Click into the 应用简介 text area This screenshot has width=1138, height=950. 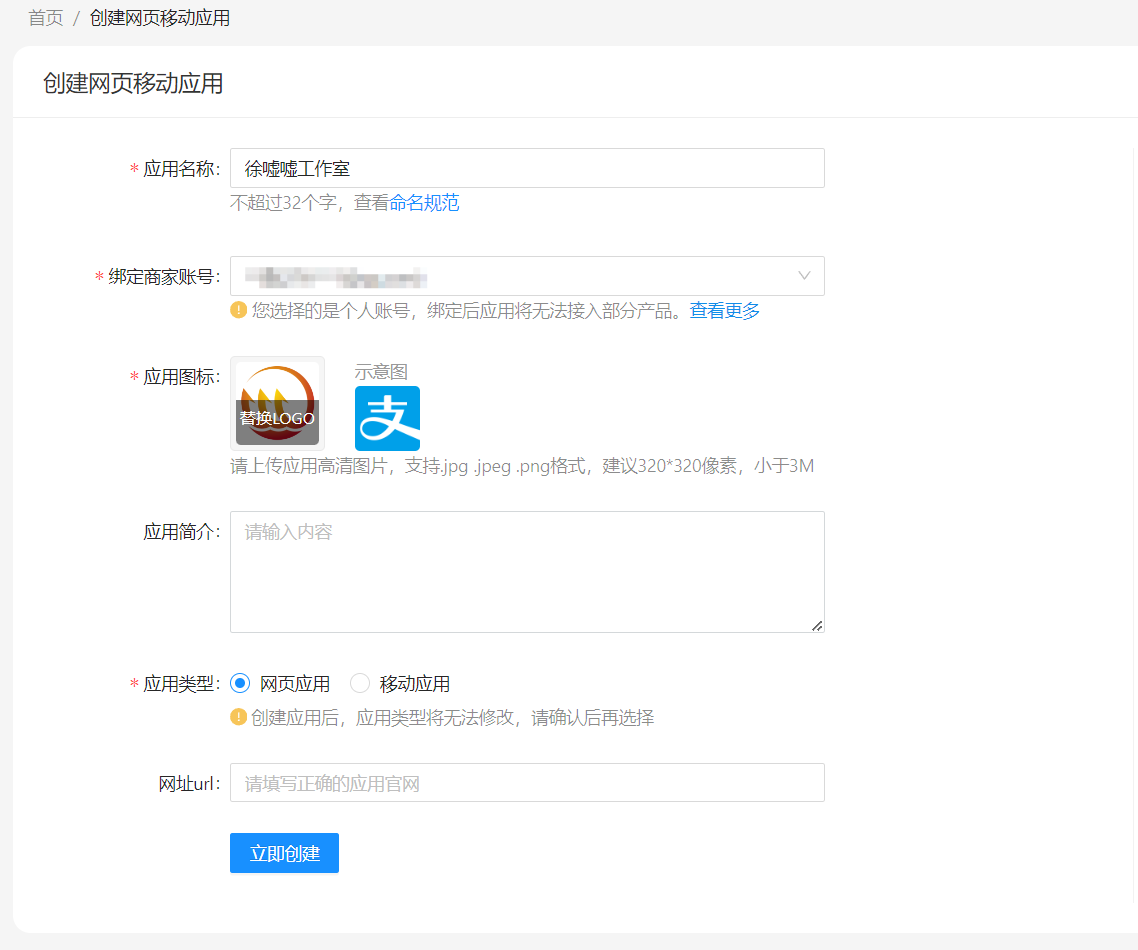[527, 572]
